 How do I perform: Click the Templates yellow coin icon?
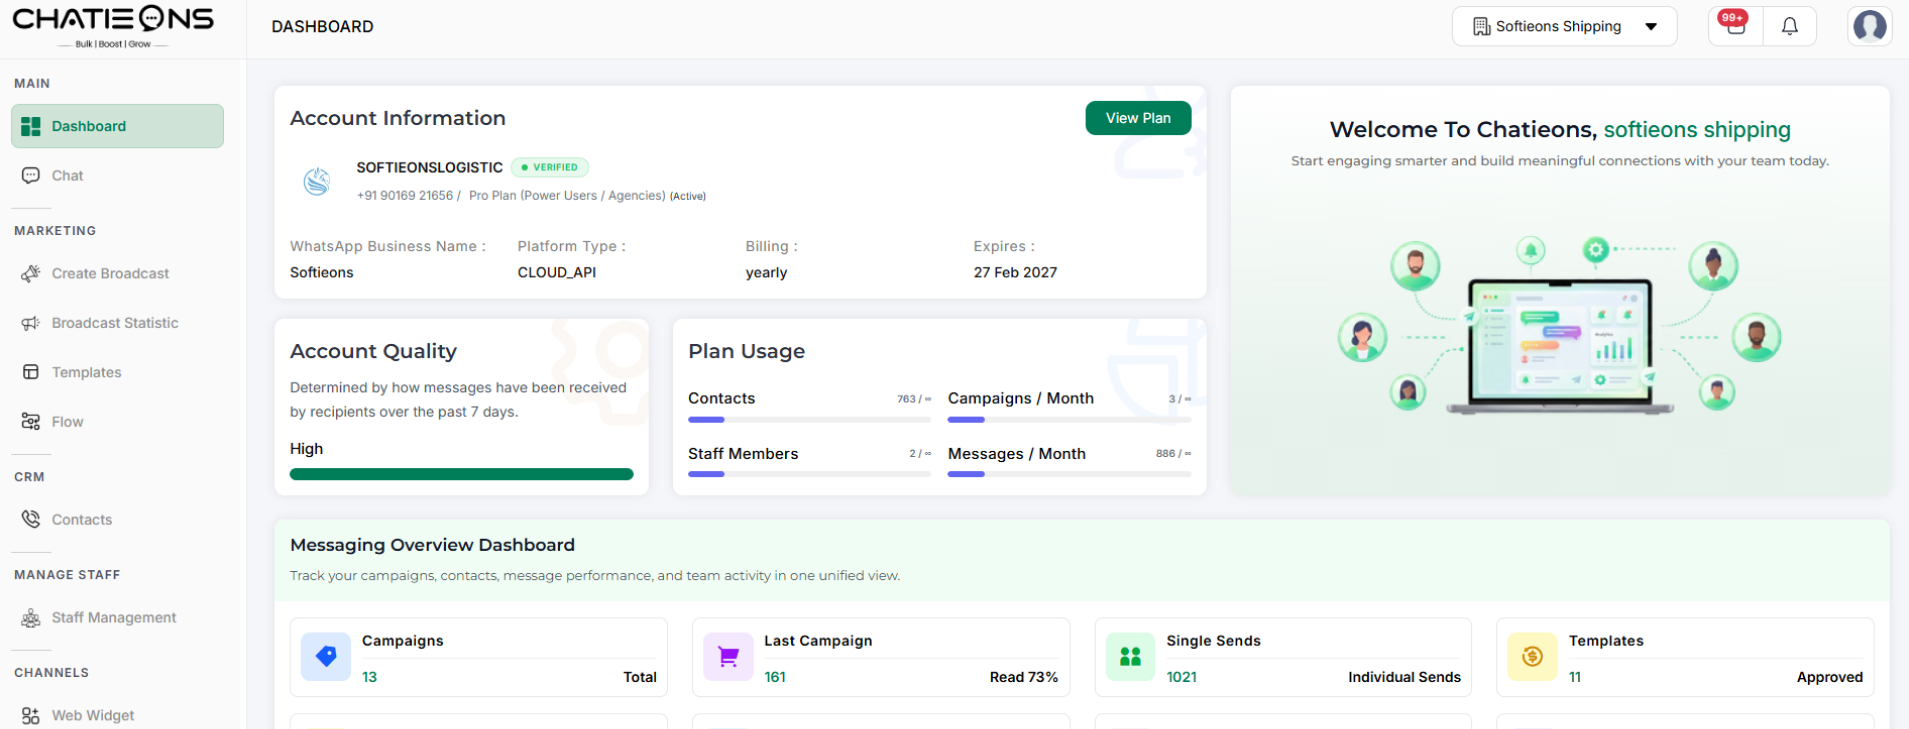1532,657
